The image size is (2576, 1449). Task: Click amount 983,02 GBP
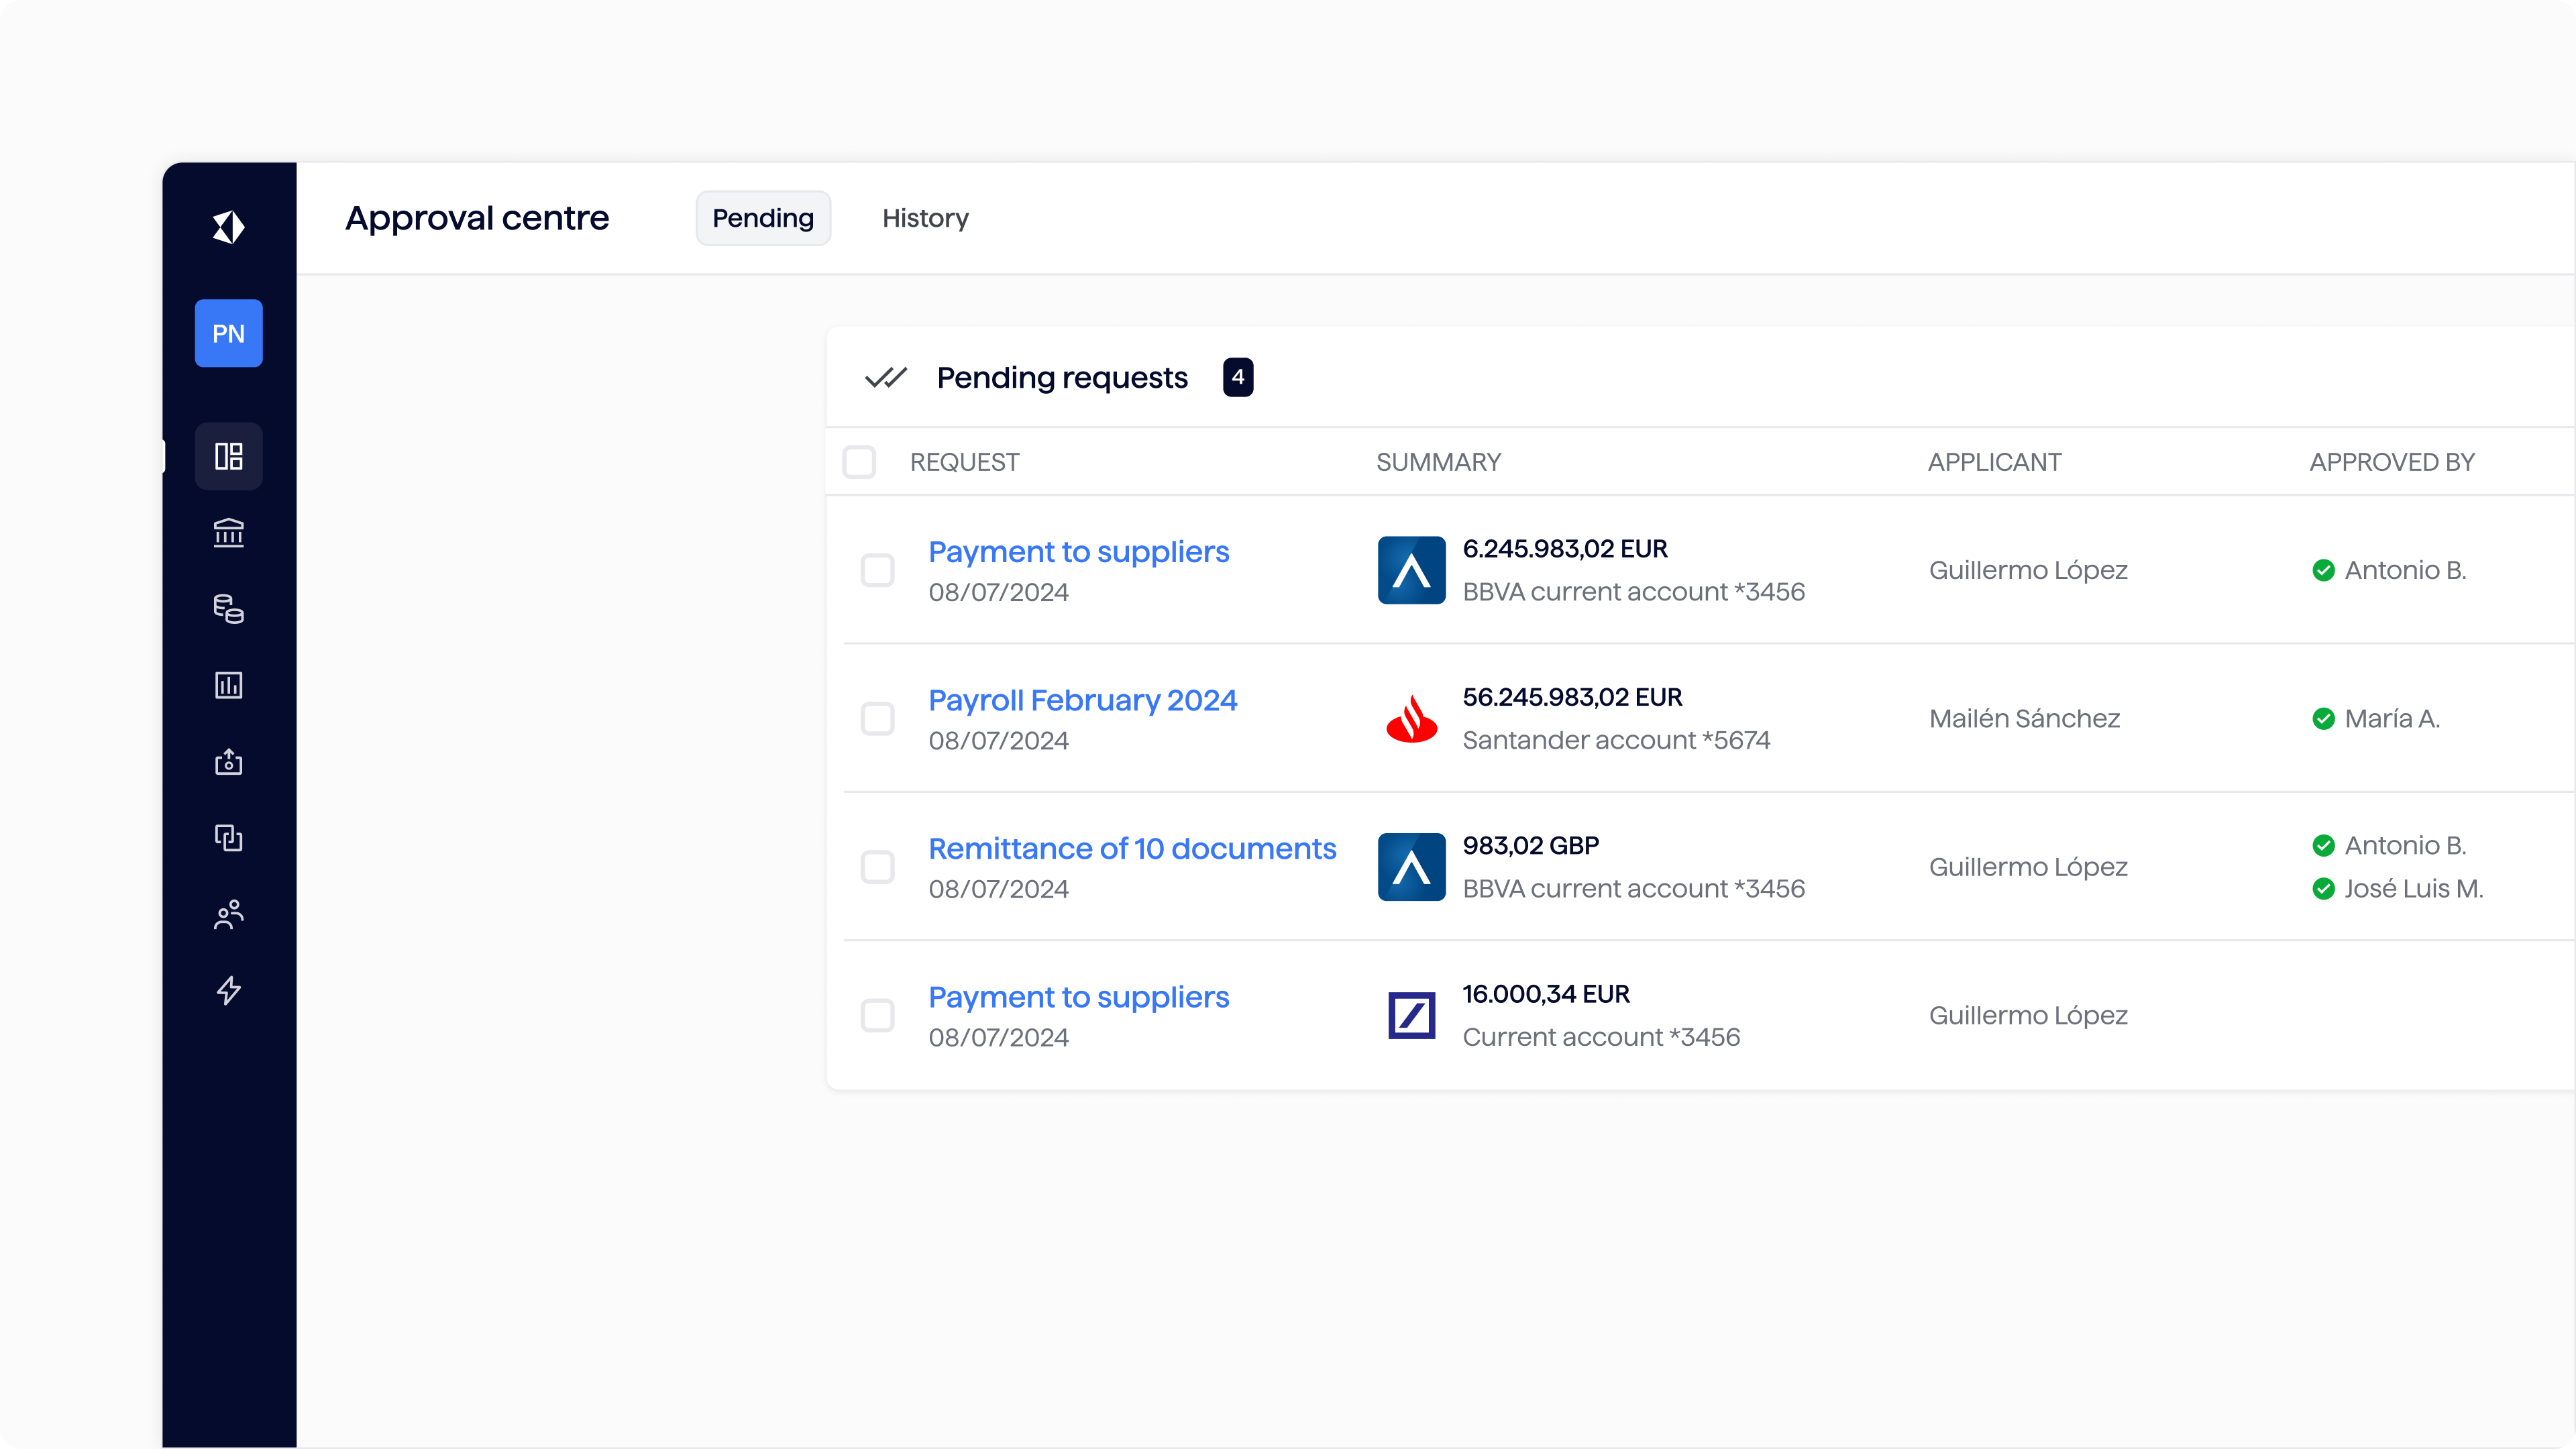[x=1530, y=846]
